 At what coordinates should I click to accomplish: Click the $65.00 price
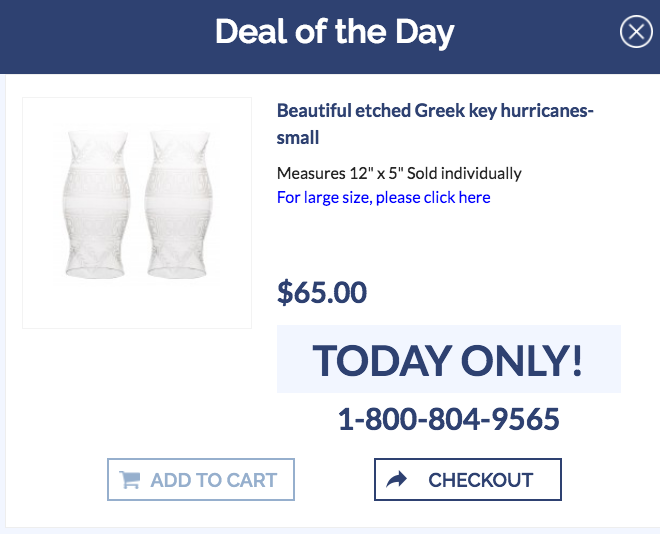tap(322, 293)
